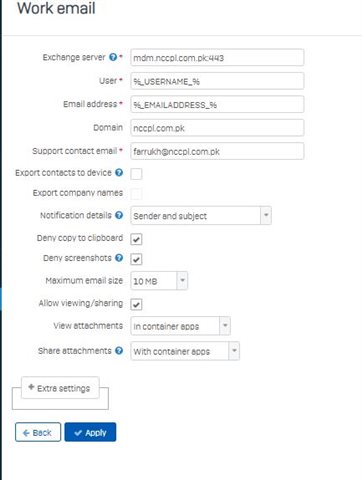362x480 pixels.
Task: Uncheck Deny copy to clipboard
Action: 136,239
